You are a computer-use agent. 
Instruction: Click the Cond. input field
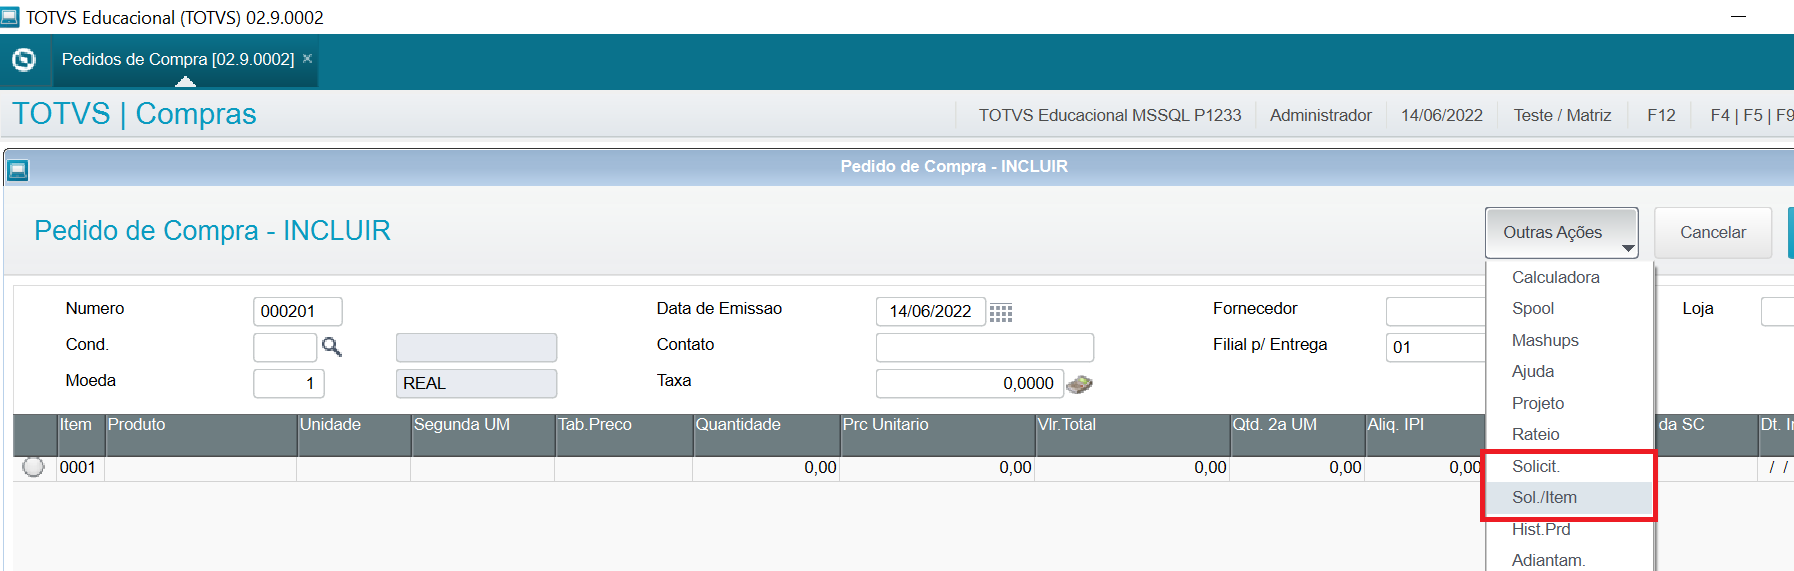pyautogui.click(x=285, y=347)
